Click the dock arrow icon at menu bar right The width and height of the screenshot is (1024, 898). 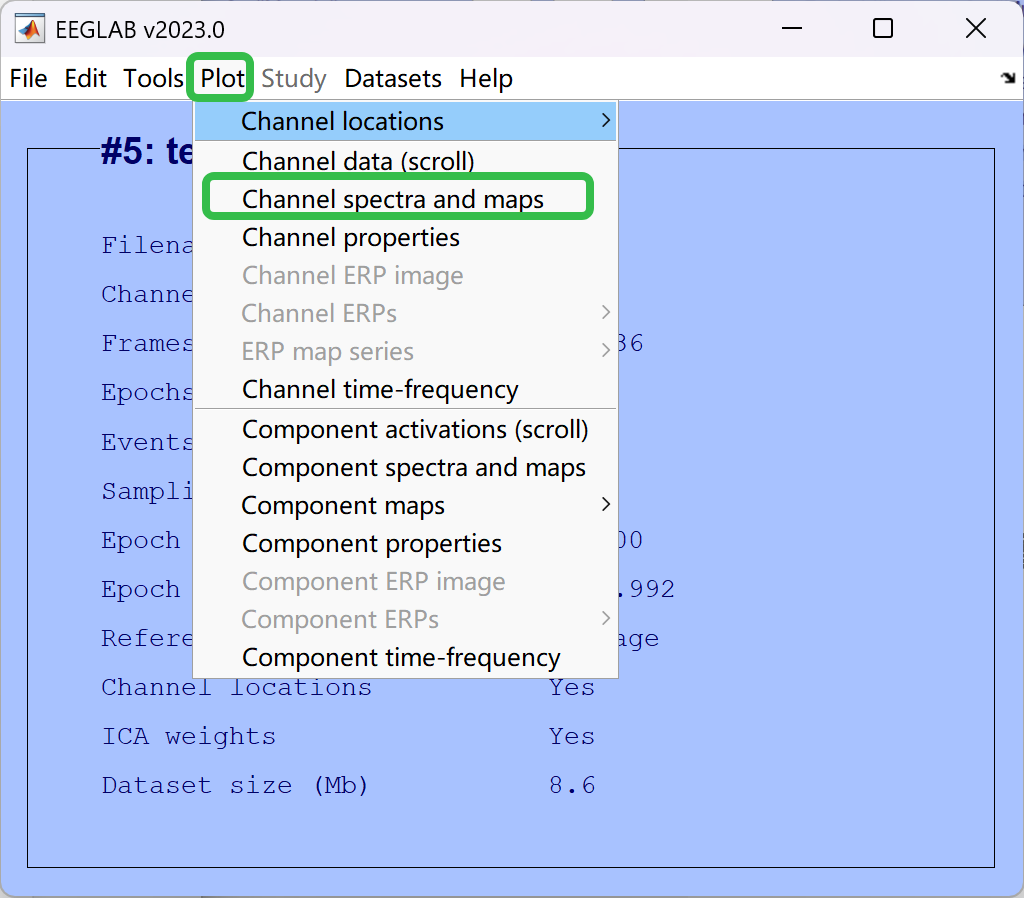(x=1008, y=78)
